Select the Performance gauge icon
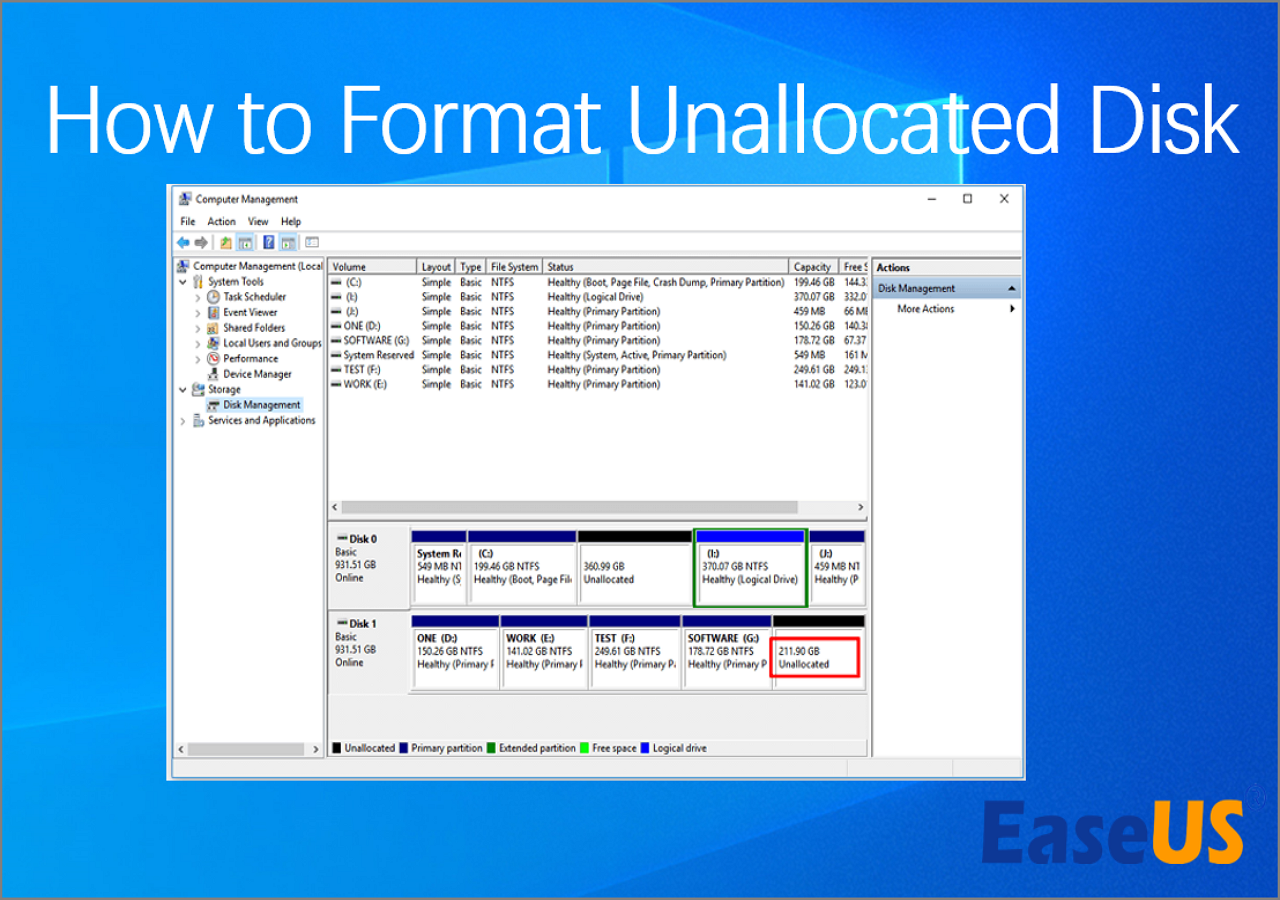The height and width of the screenshot is (900, 1280). pyautogui.click(x=213, y=358)
